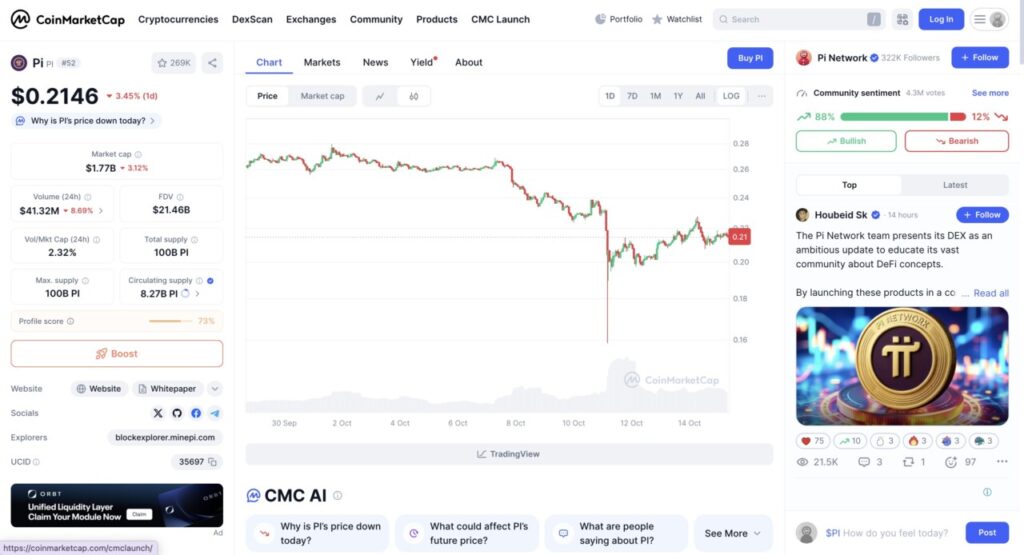
Task: Open the chart's three-dot more options menu
Action: (x=762, y=96)
